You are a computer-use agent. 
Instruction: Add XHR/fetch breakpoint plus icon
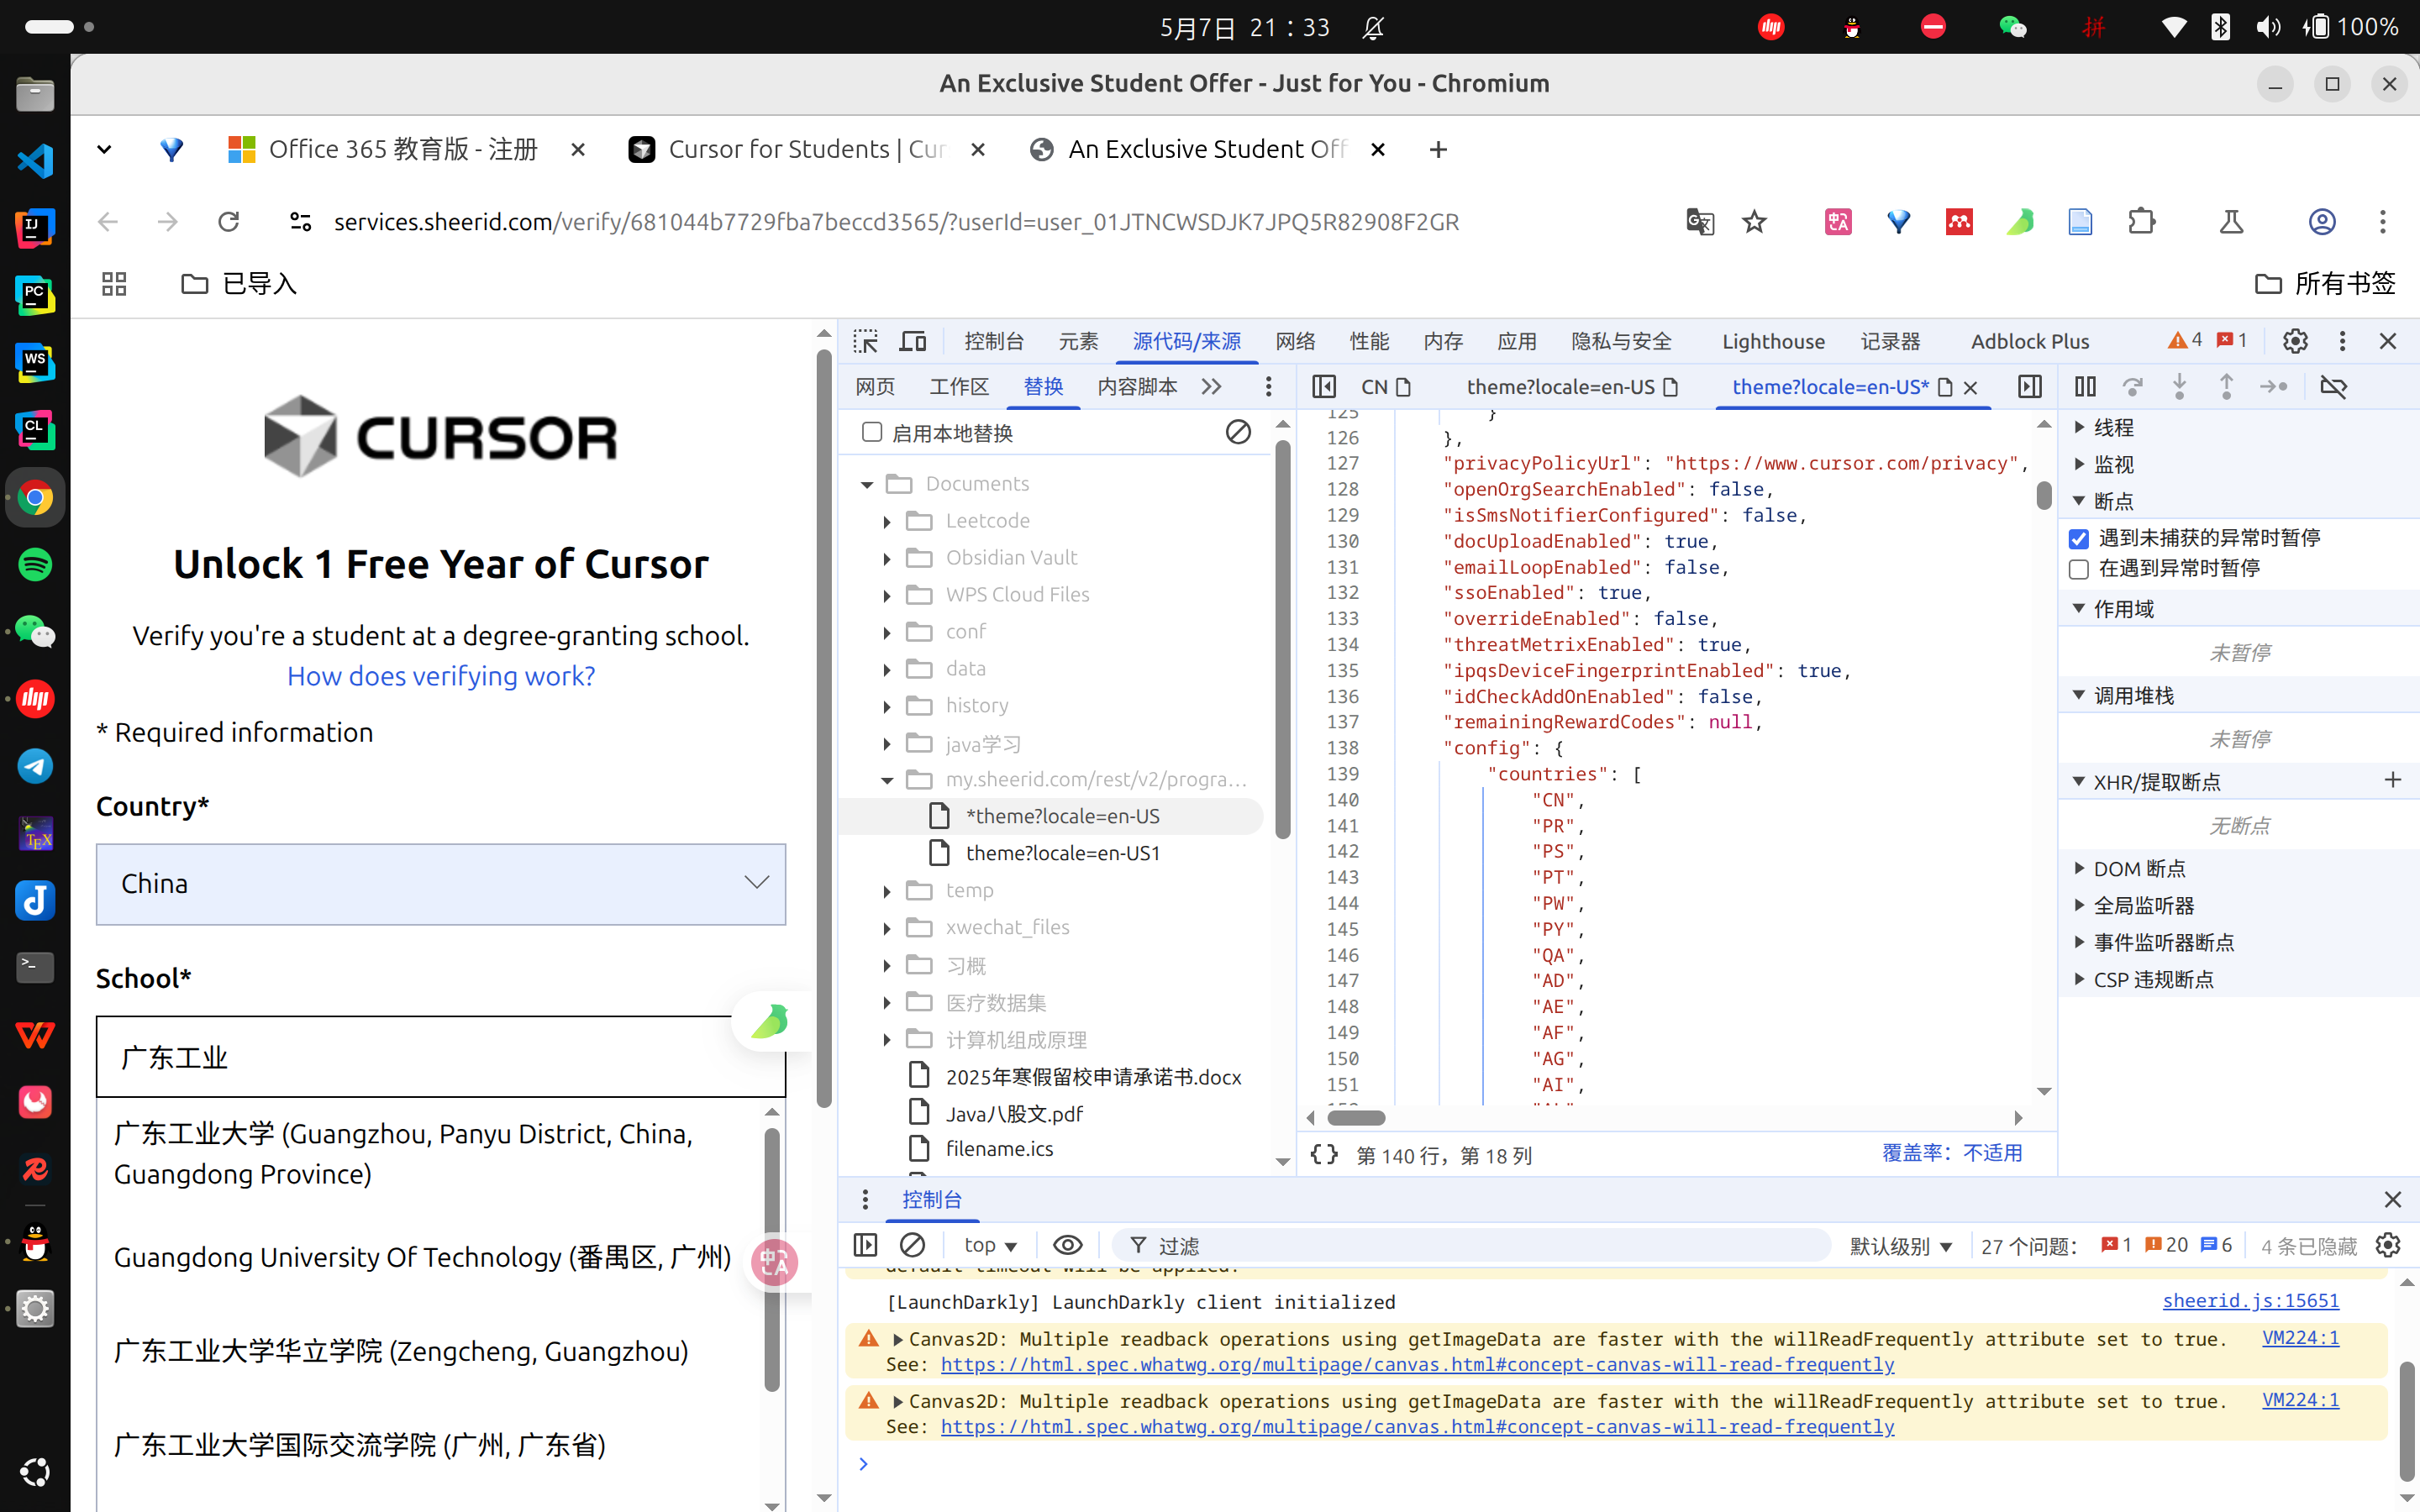2392,780
